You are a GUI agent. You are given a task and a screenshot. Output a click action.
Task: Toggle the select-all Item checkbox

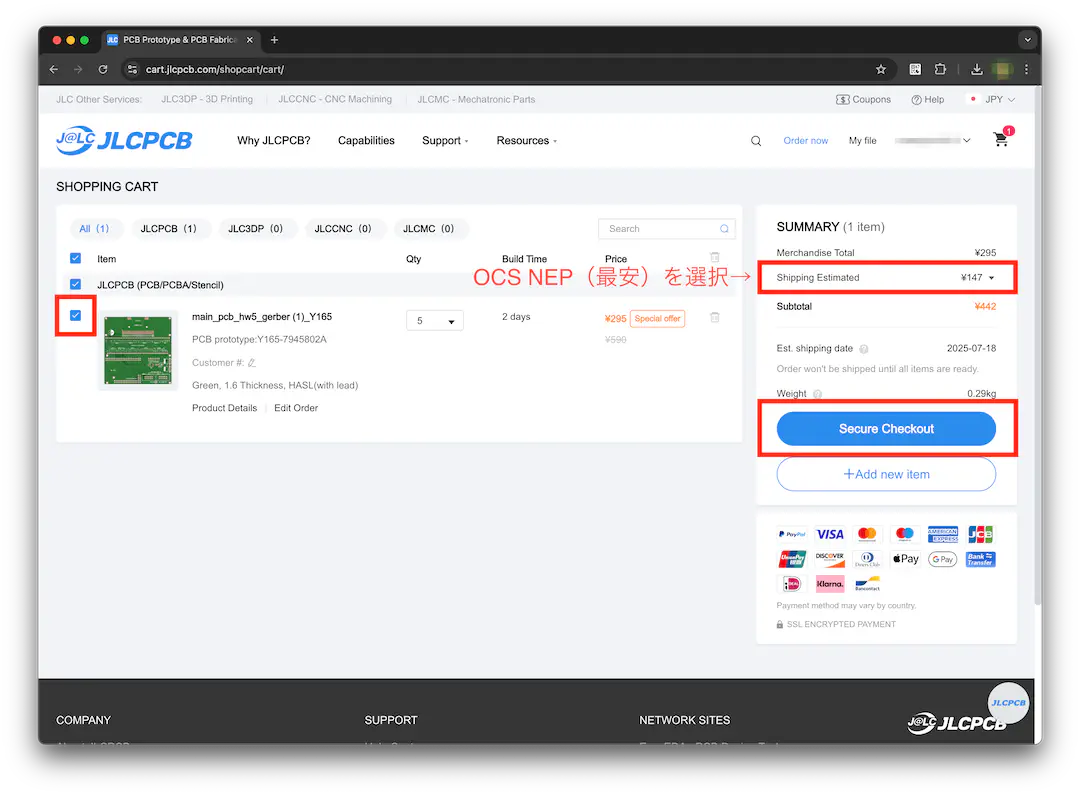click(x=76, y=258)
